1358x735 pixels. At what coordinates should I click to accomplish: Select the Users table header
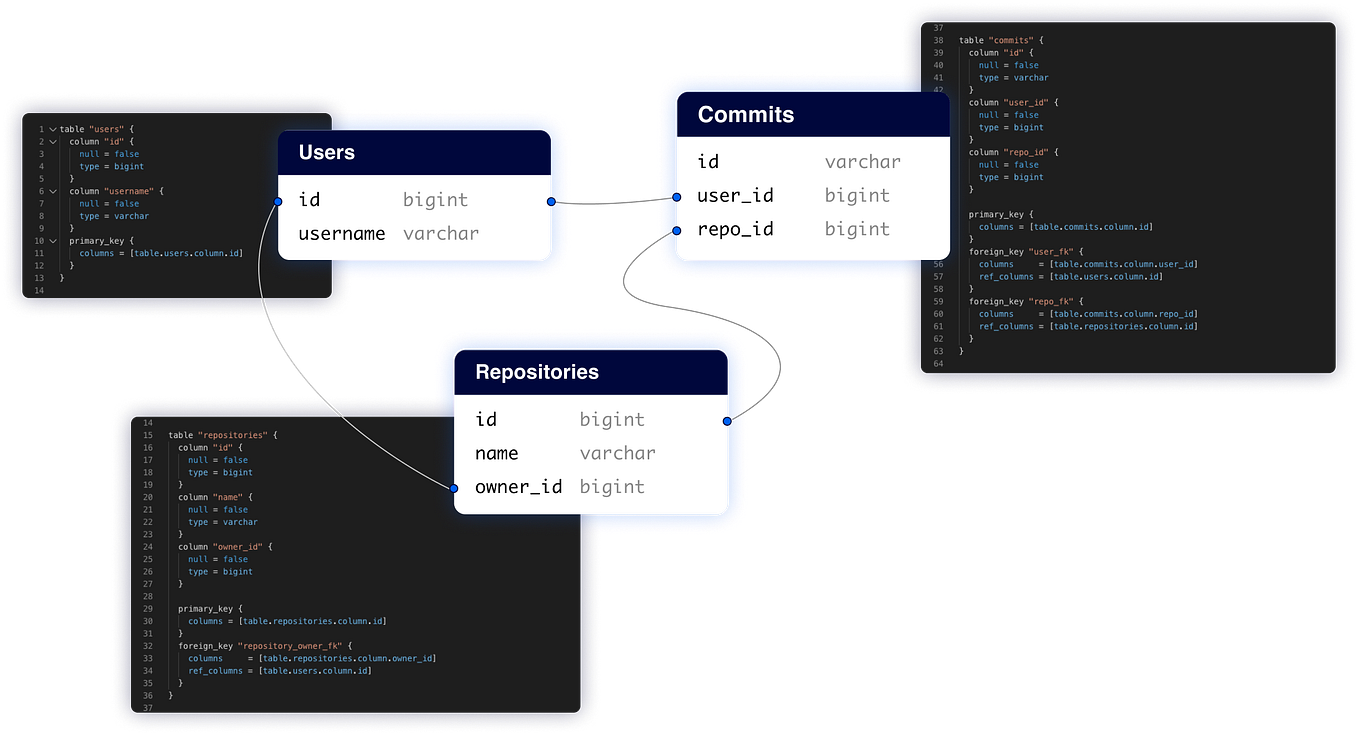click(414, 153)
